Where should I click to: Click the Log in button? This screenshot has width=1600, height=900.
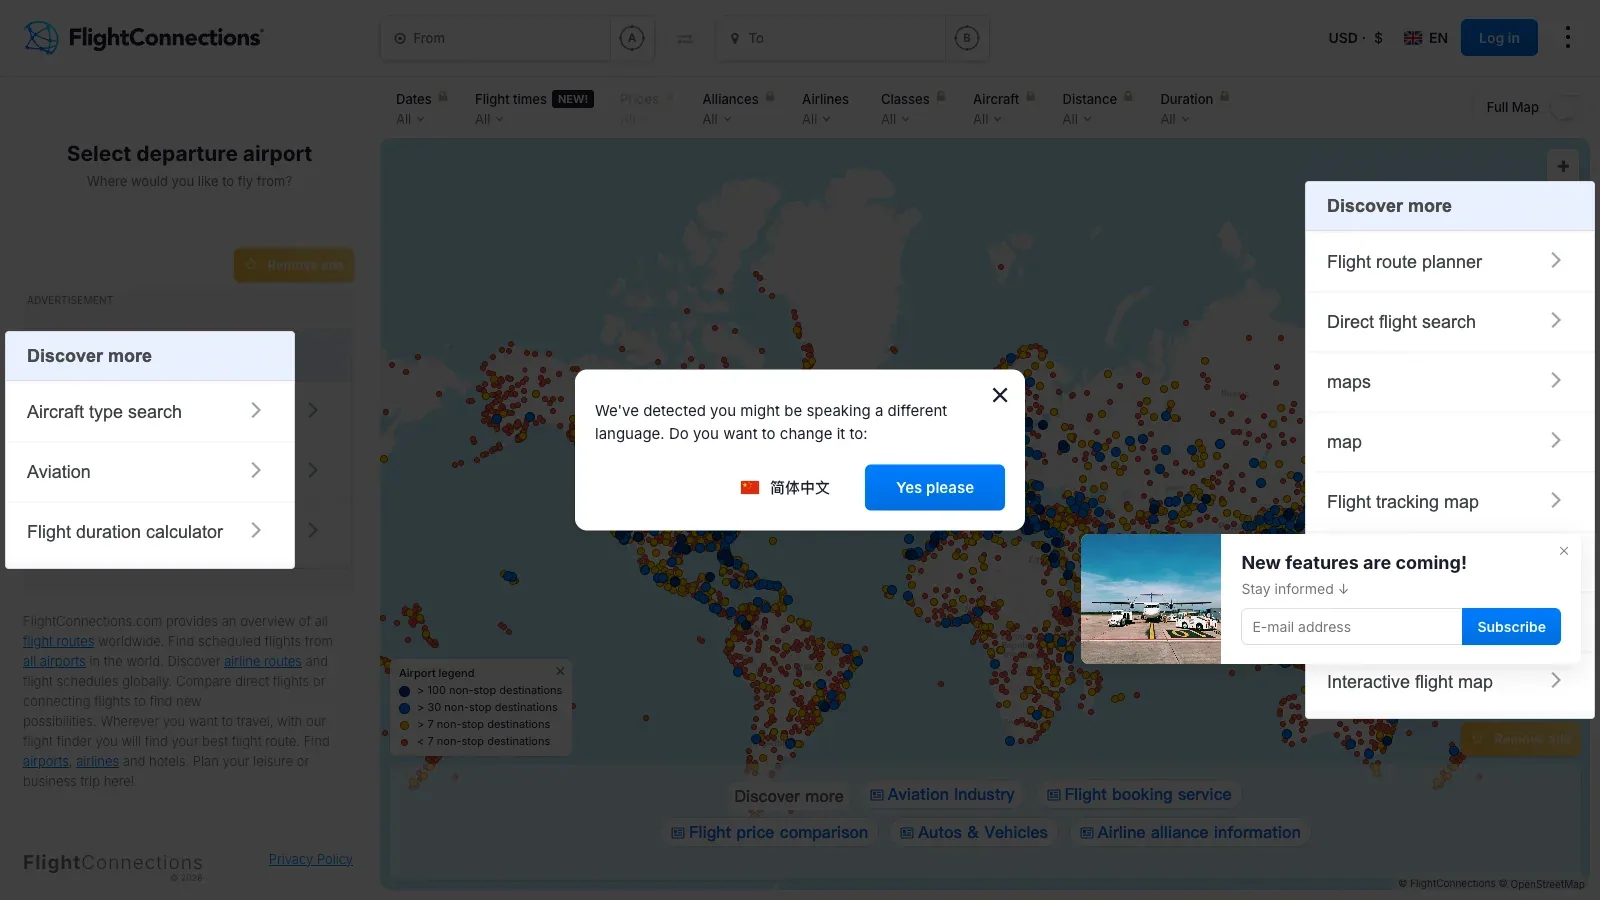pos(1499,38)
